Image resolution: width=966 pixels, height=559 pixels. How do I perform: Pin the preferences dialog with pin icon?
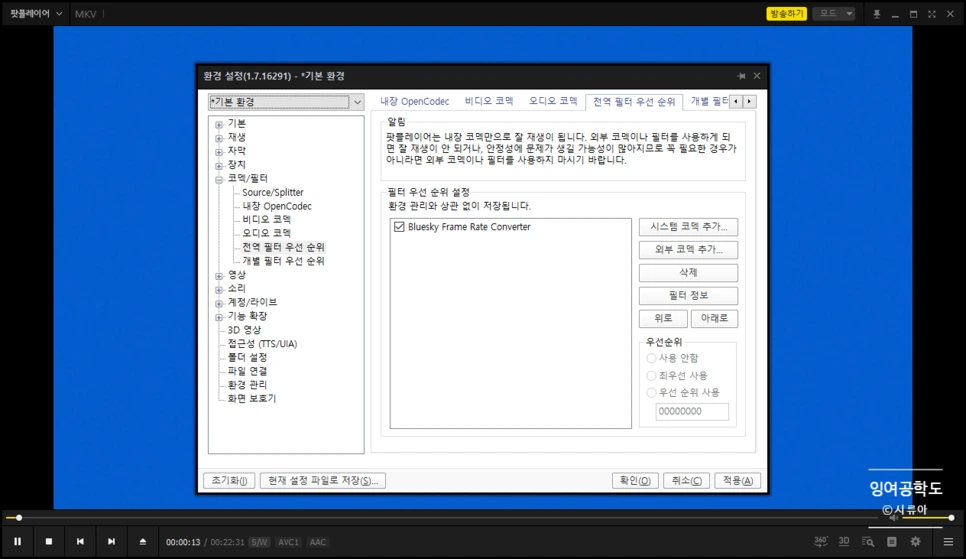(741, 76)
